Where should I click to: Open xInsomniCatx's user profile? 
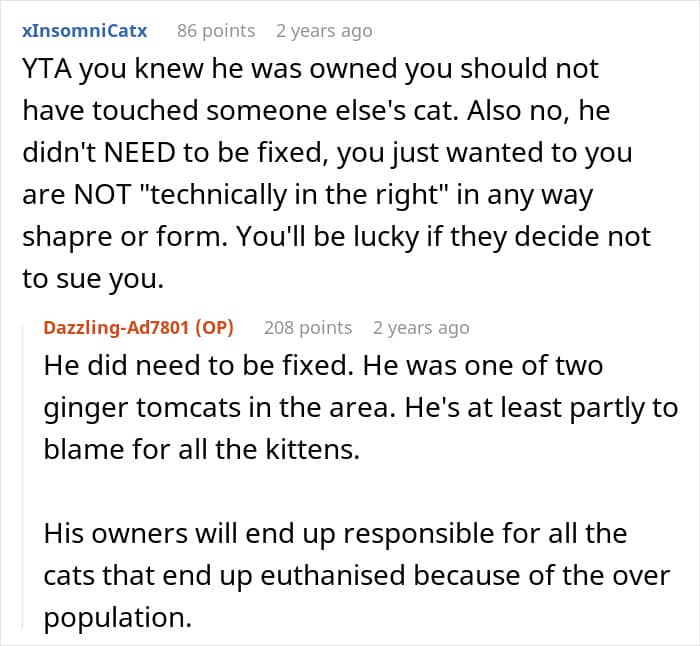85,30
